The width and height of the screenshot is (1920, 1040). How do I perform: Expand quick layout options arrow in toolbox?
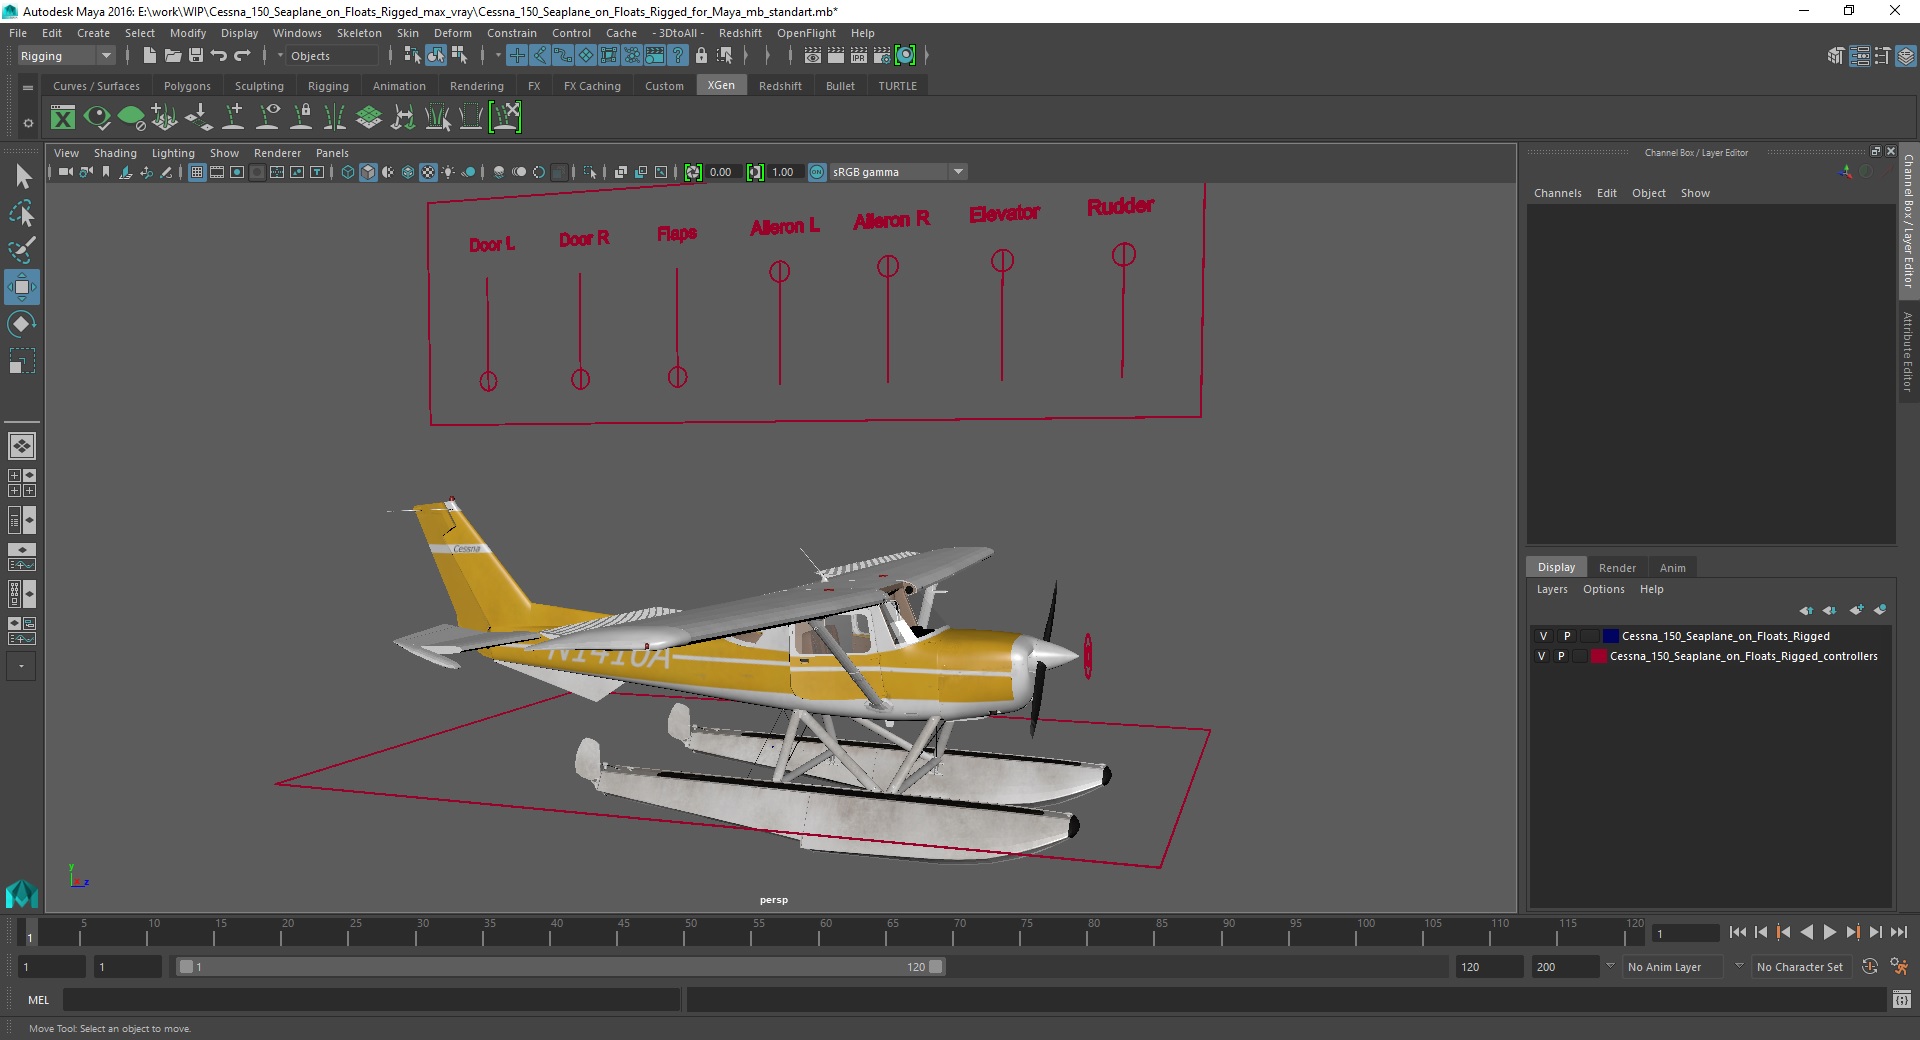click(x=22, y=666)
